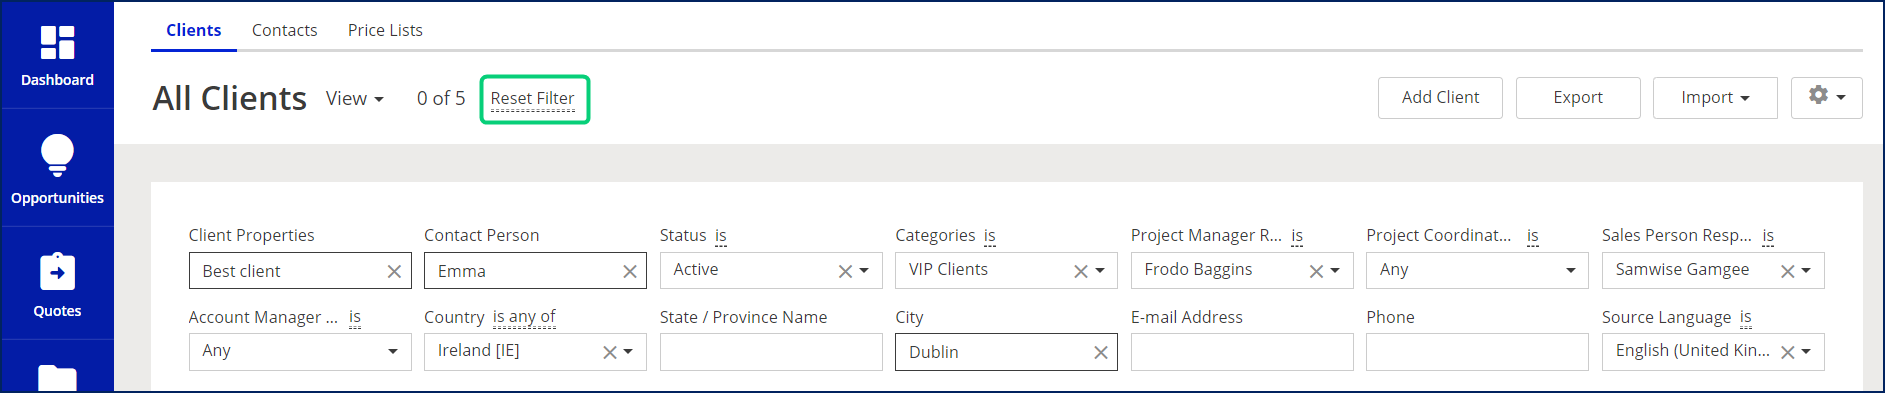
Task: Click the Add Client button
Action: coord(1440,97)
